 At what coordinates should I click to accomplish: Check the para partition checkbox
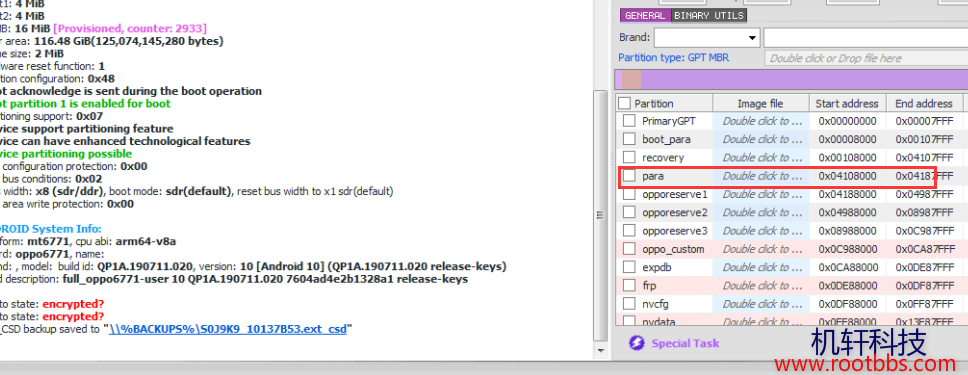629,176
